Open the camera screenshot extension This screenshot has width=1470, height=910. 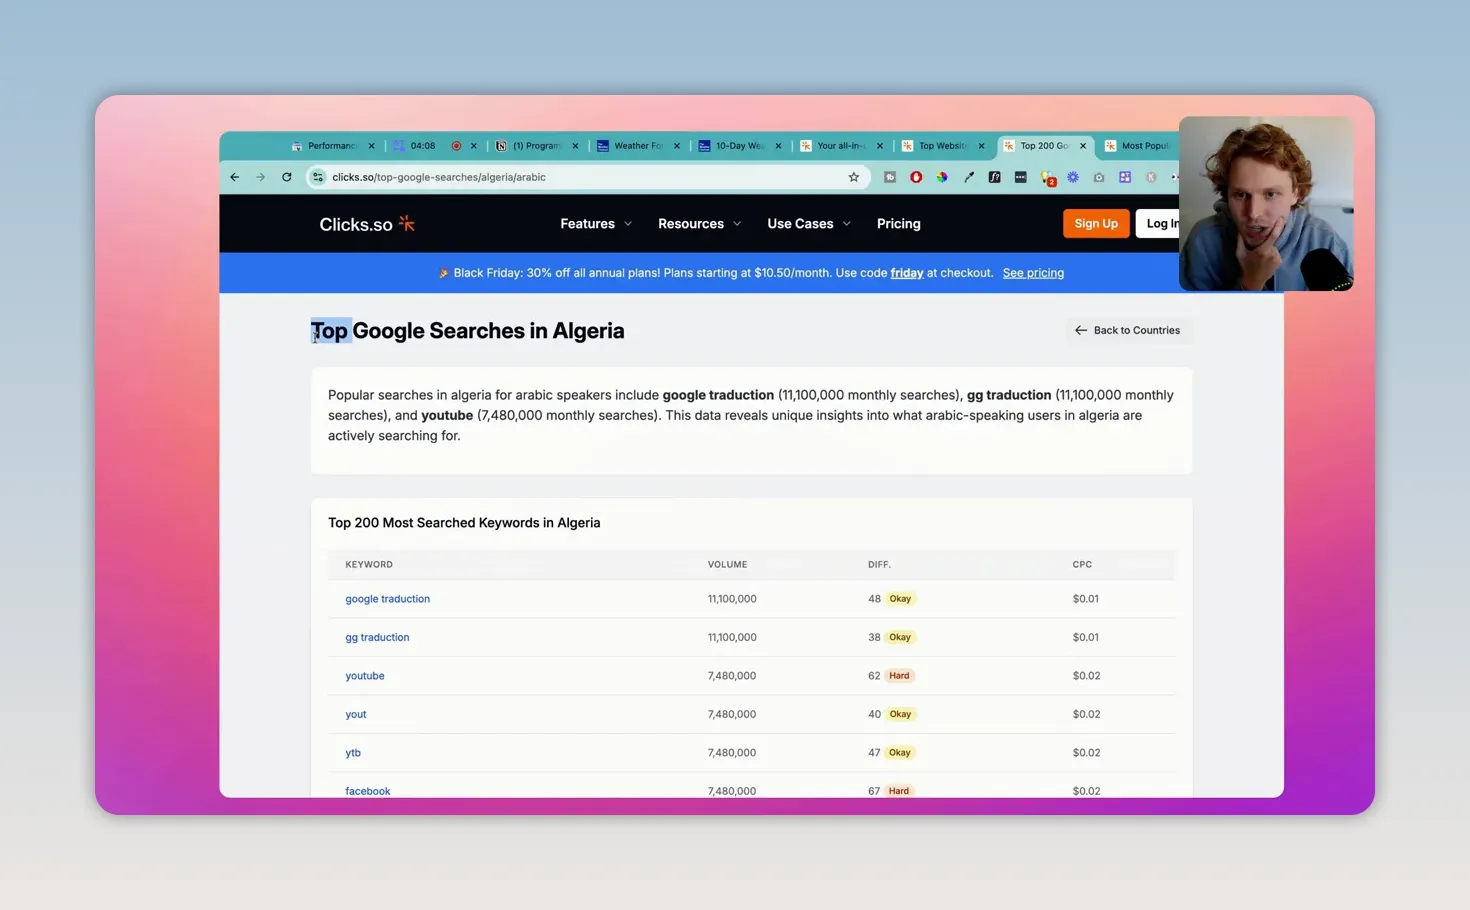pyautogui.click(x=1099, y=177)
